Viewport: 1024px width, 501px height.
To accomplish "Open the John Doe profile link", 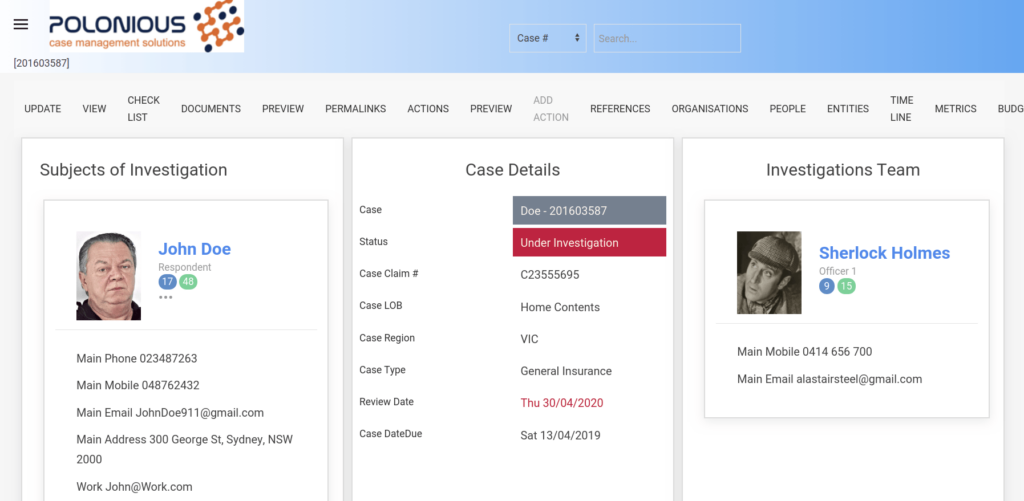I will pos(194,249).
